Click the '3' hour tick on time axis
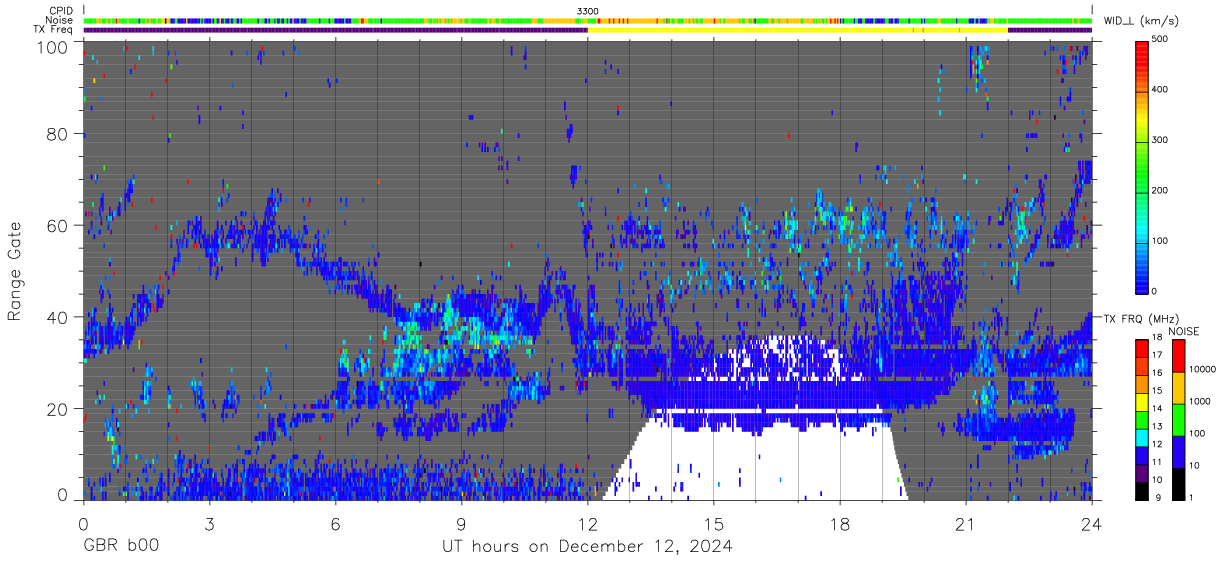This screenshot has width=1228, height=567. [x=210, y=523]
